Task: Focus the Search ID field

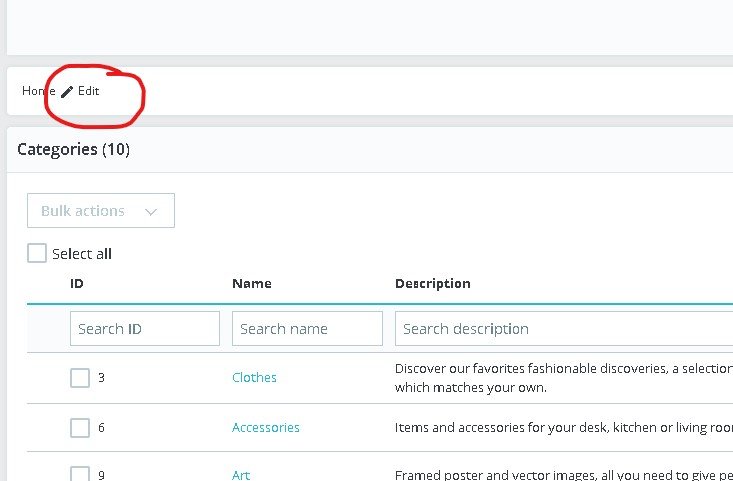Action: 144,329
